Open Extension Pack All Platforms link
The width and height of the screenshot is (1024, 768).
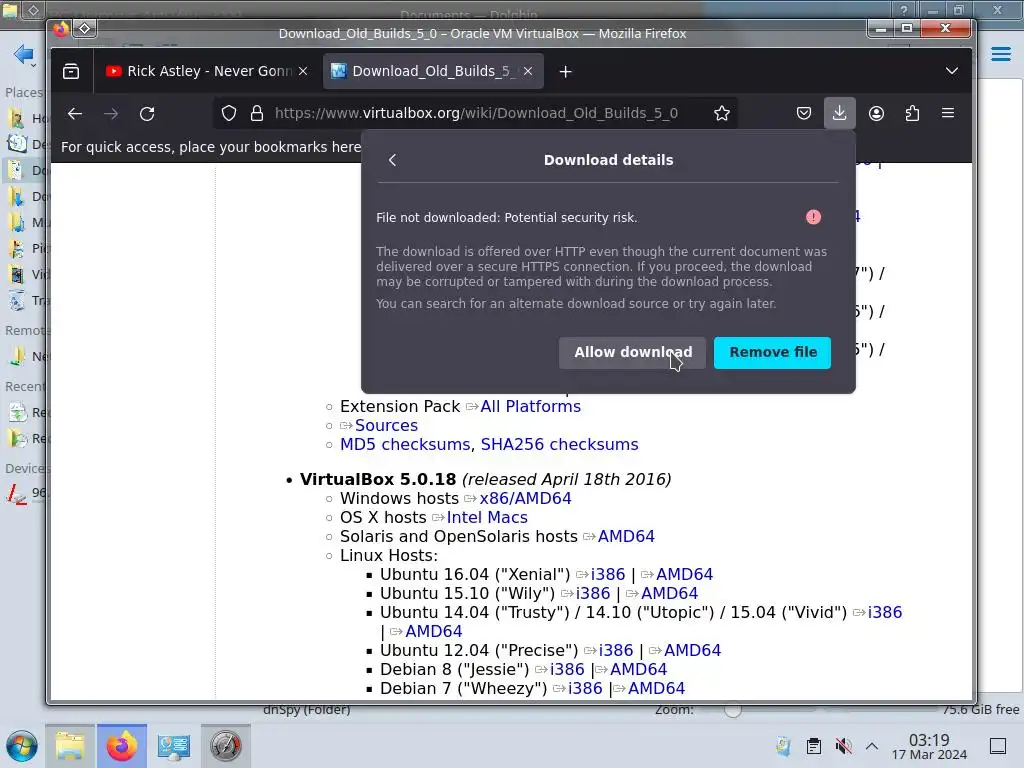tap(530, 406)
